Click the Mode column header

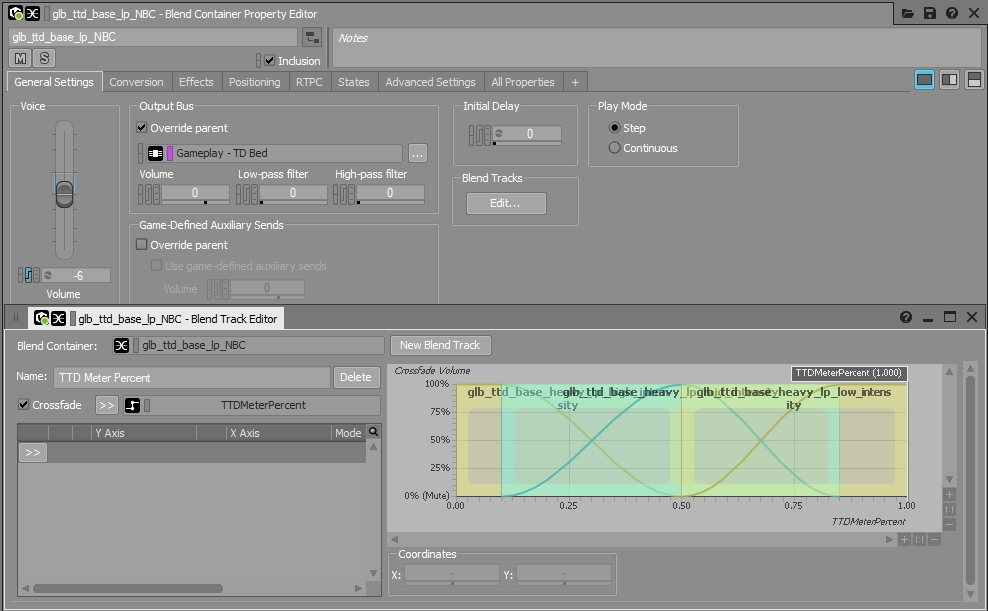pyautogui.click(x=348, y=433)
